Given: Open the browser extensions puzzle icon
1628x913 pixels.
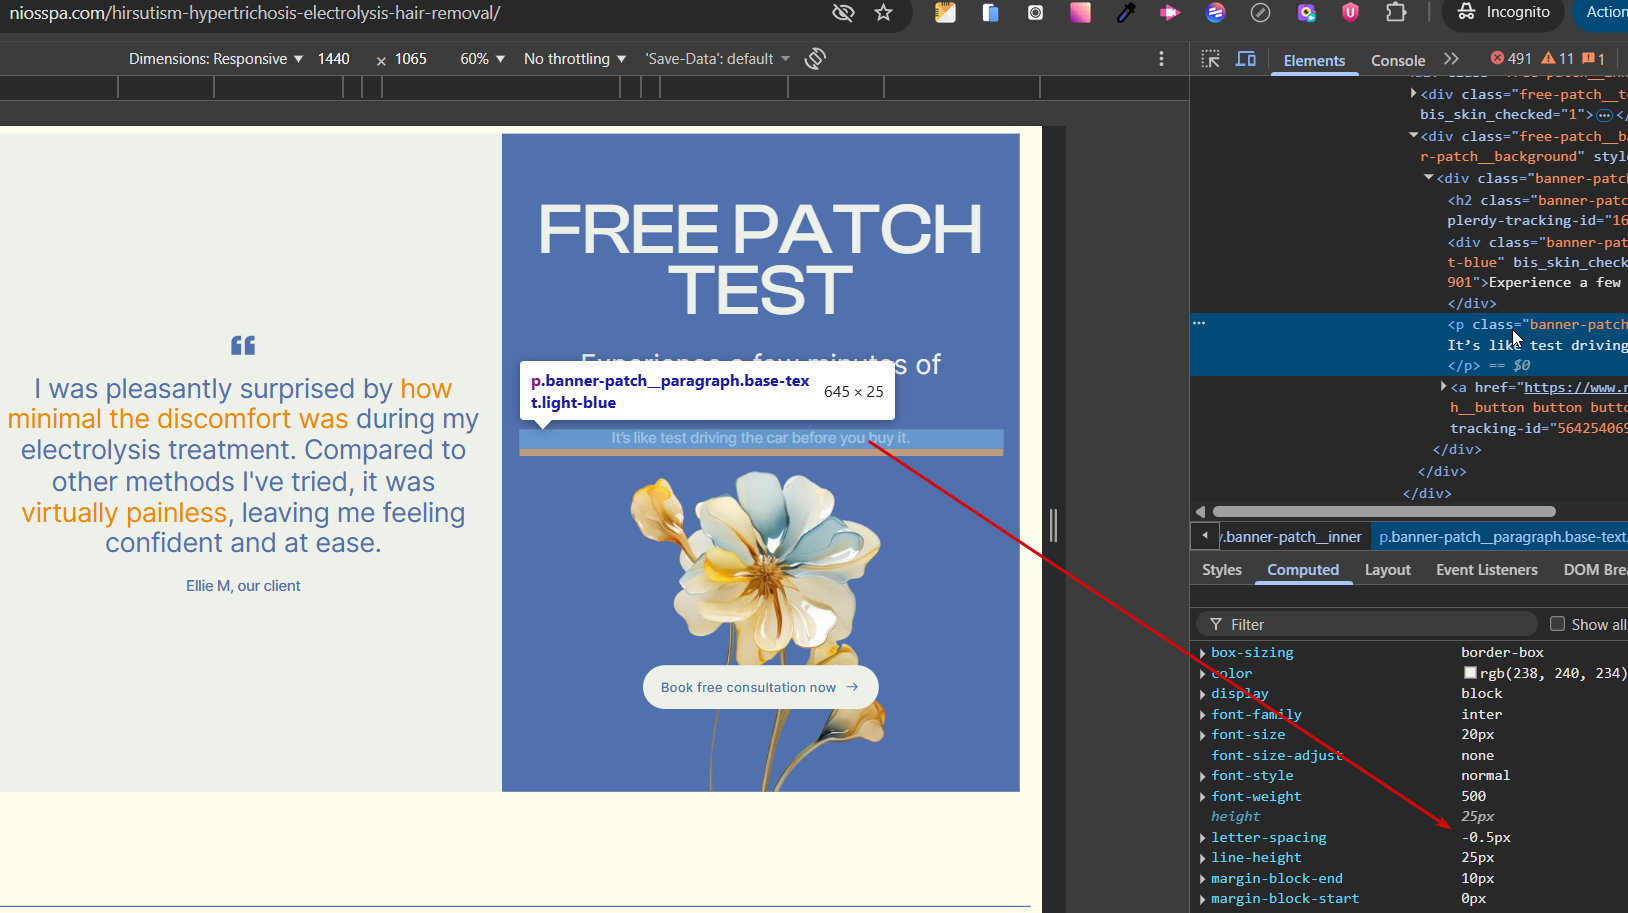Looking at the screenshot, I should coord(1396,13).
